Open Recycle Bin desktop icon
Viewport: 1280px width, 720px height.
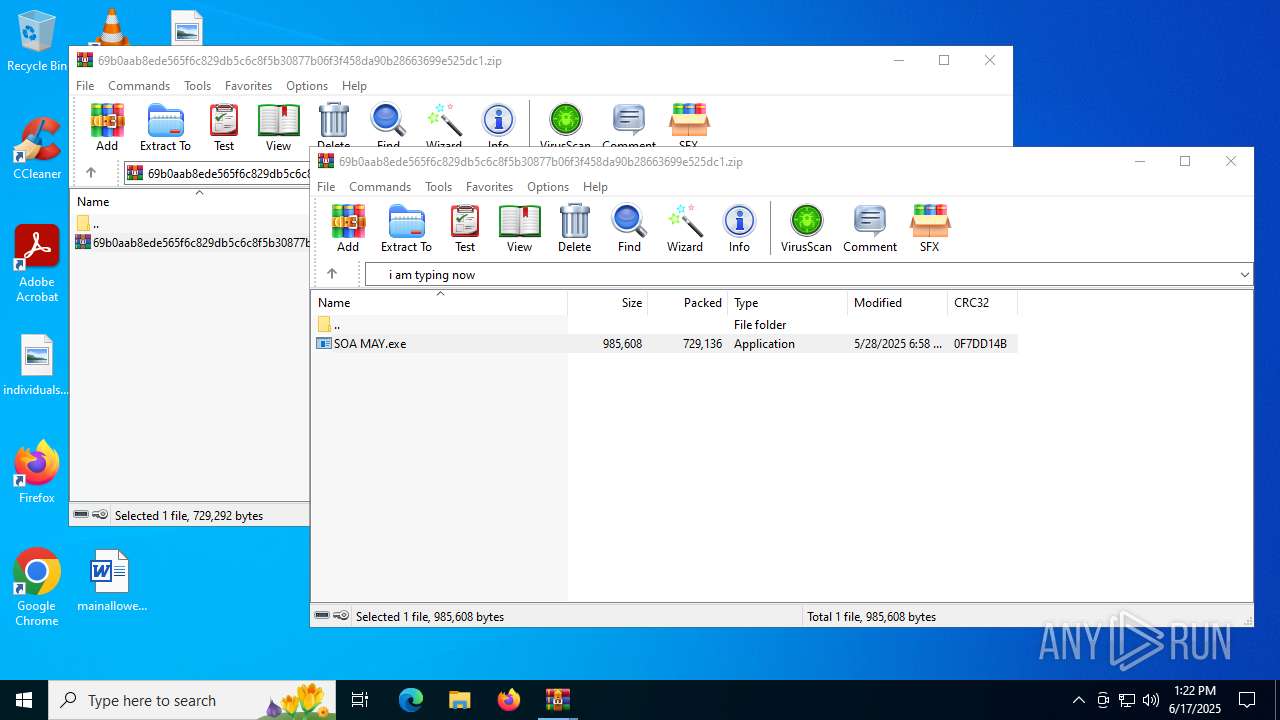coord(37,42)
